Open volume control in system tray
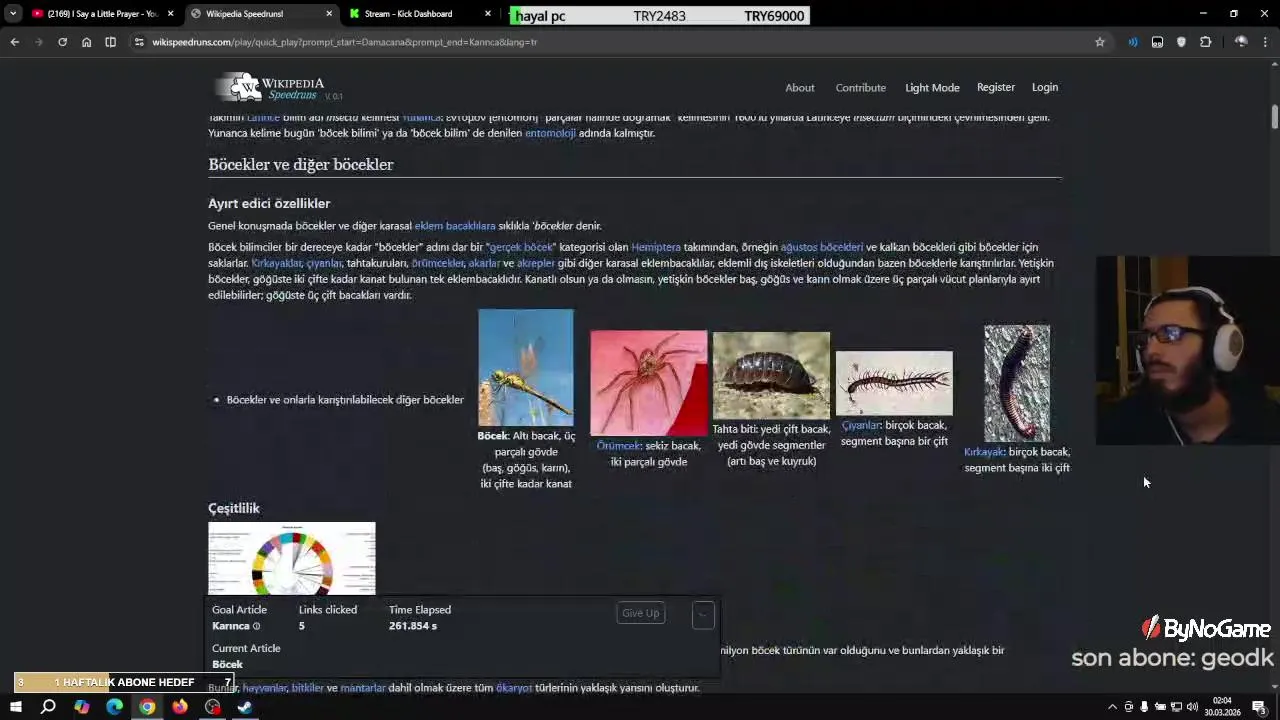Screen dimensions: 1280x720 pos(1192,707)
